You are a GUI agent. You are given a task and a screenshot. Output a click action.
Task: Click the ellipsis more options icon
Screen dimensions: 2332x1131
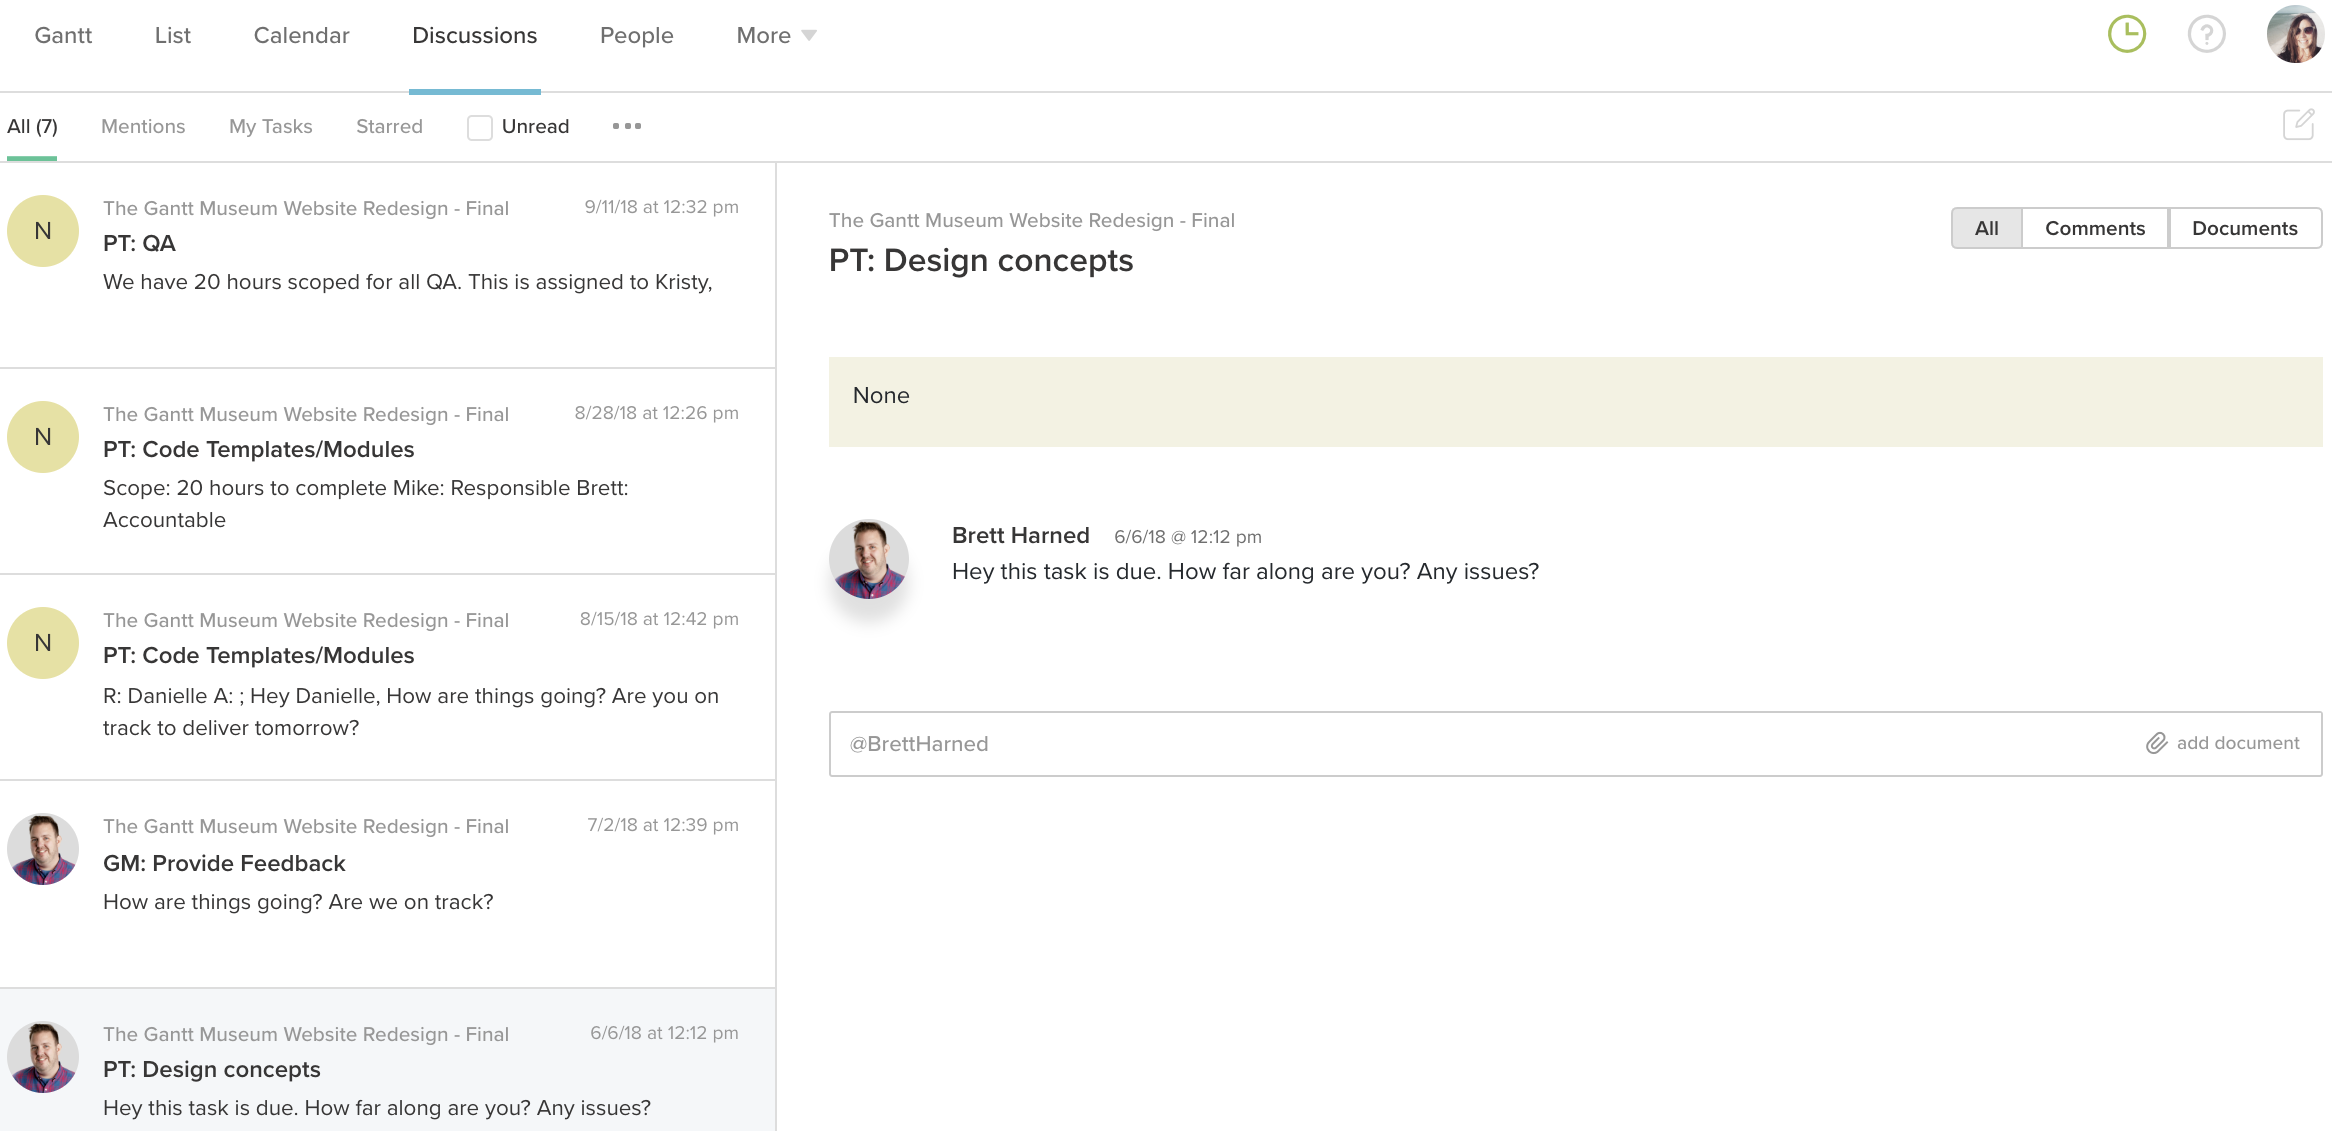626,126
